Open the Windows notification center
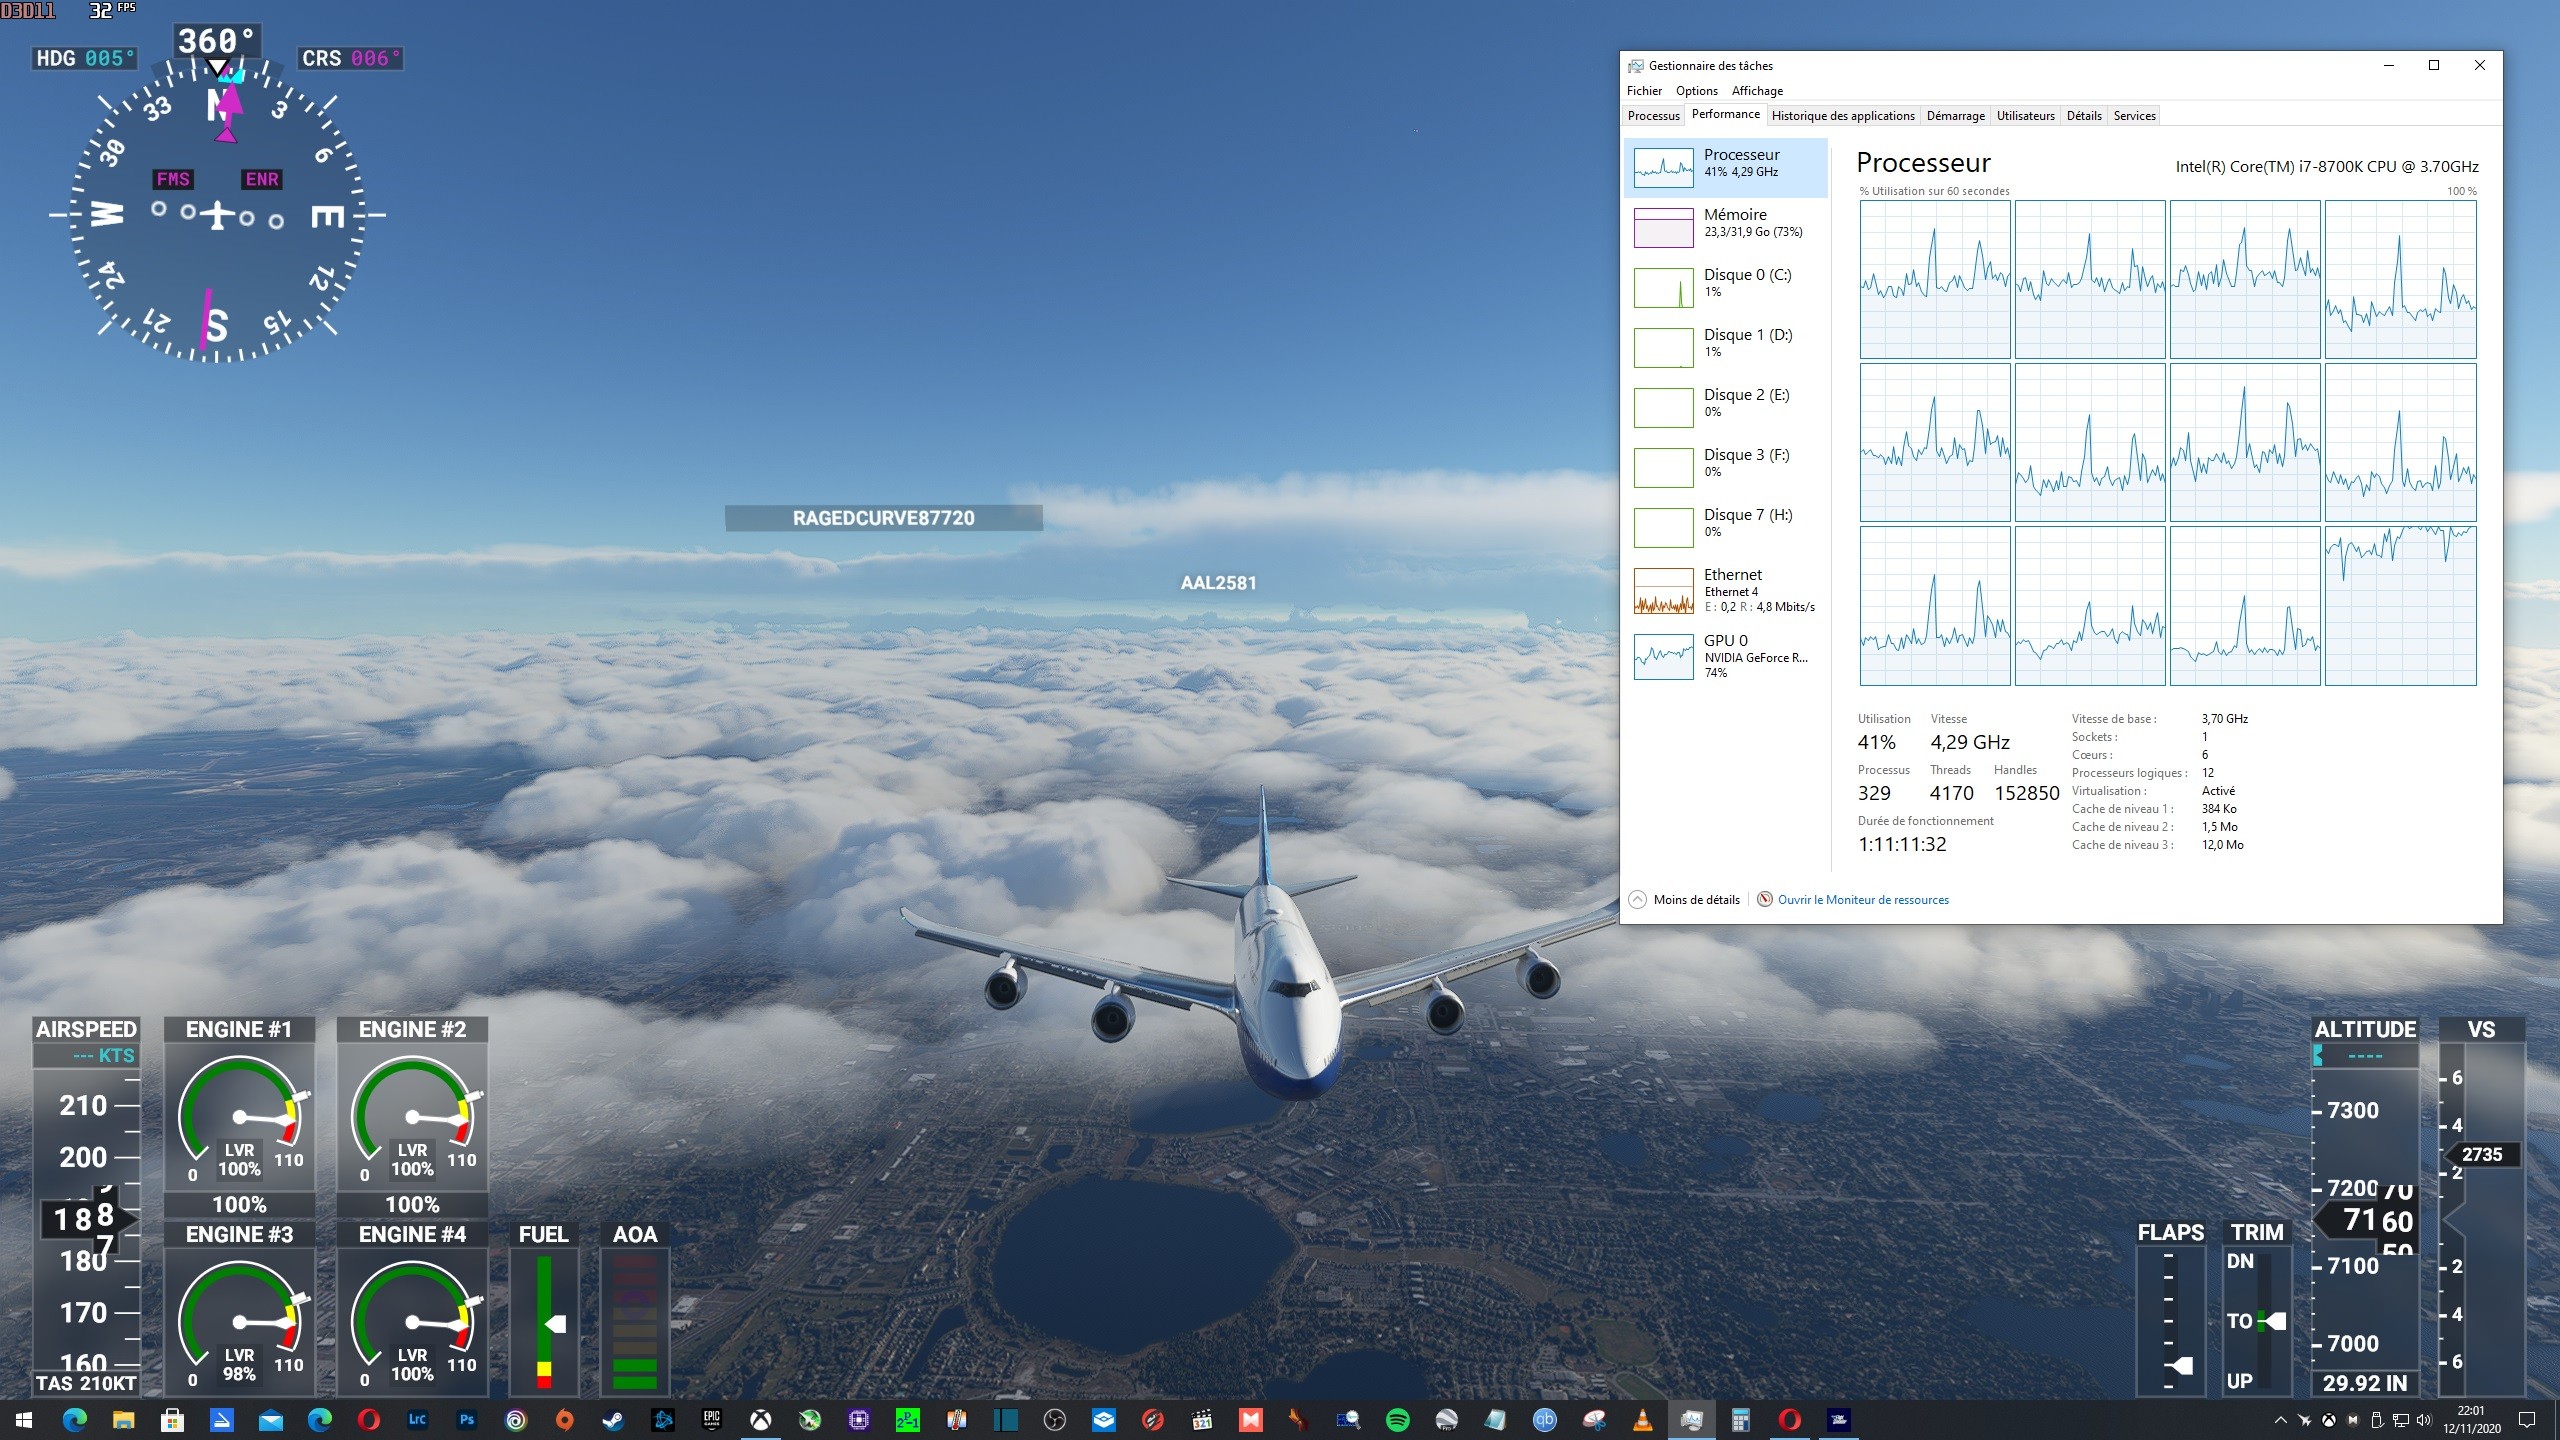2560x1440 pixels. click(2527, 1420)
